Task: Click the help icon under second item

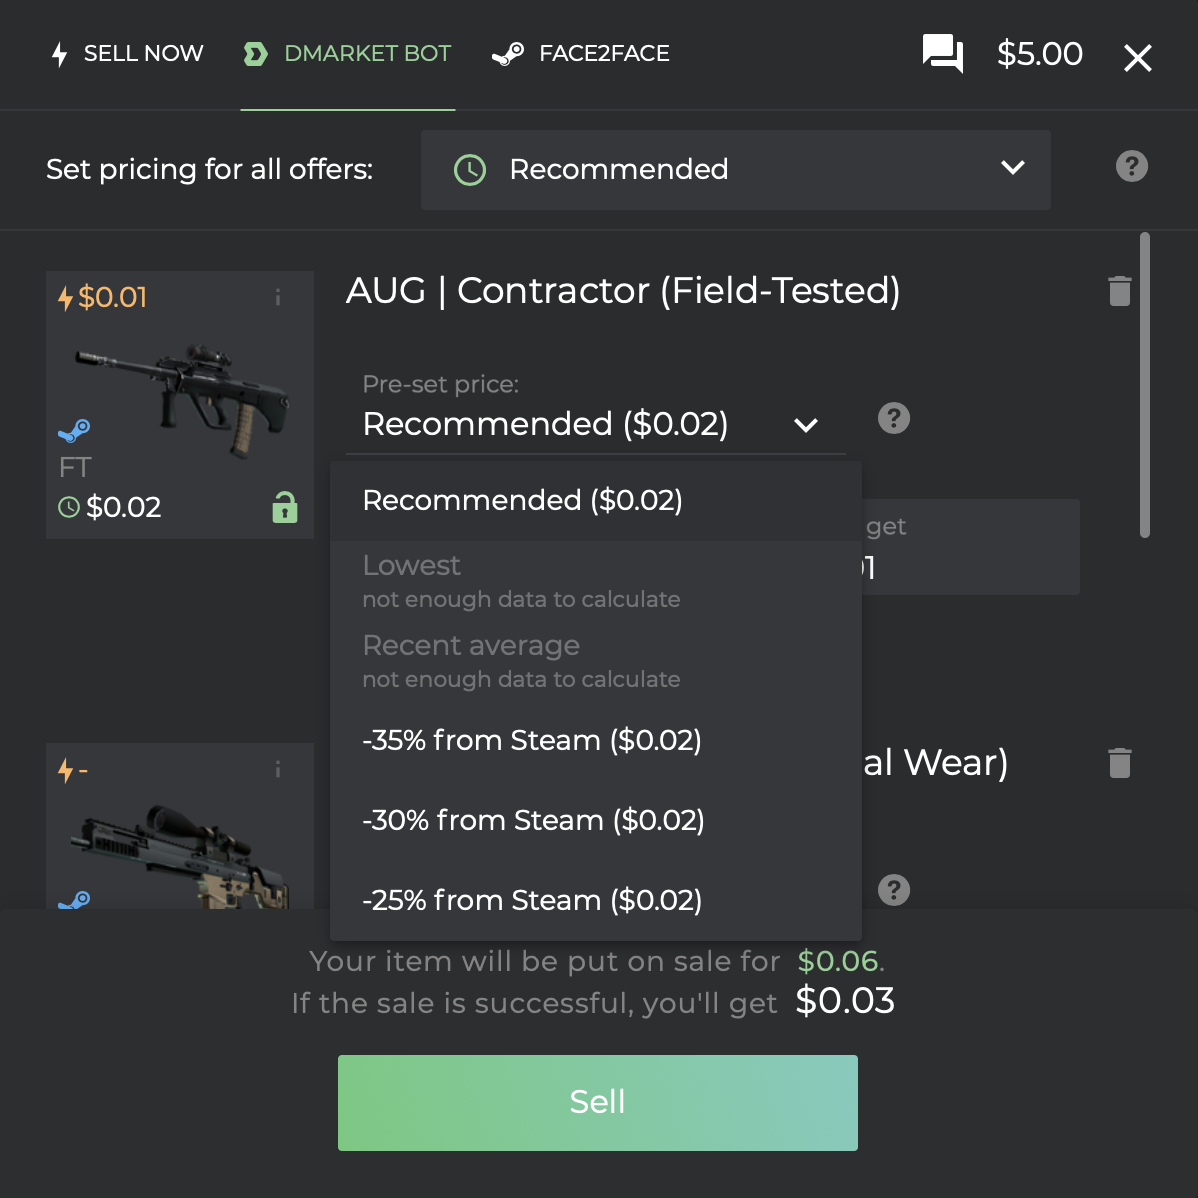Action: click(x=893, y=890)
